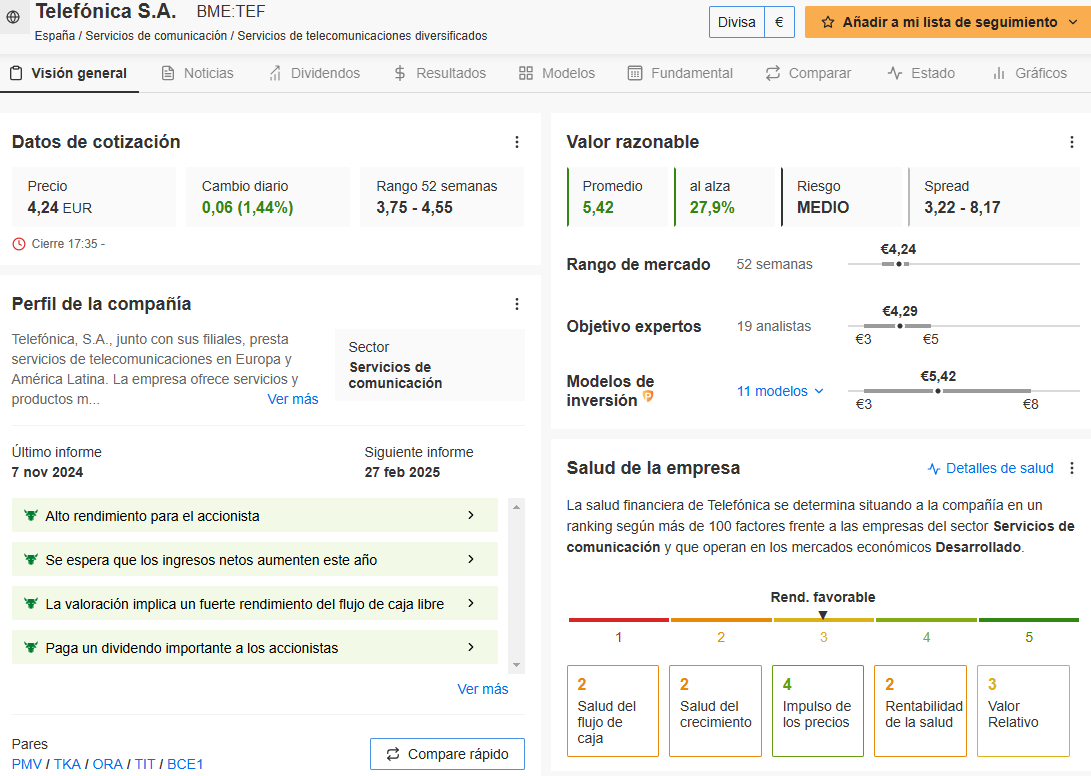Click the Divisa currency button
The image size is (1091, 776).
point(736,22)
